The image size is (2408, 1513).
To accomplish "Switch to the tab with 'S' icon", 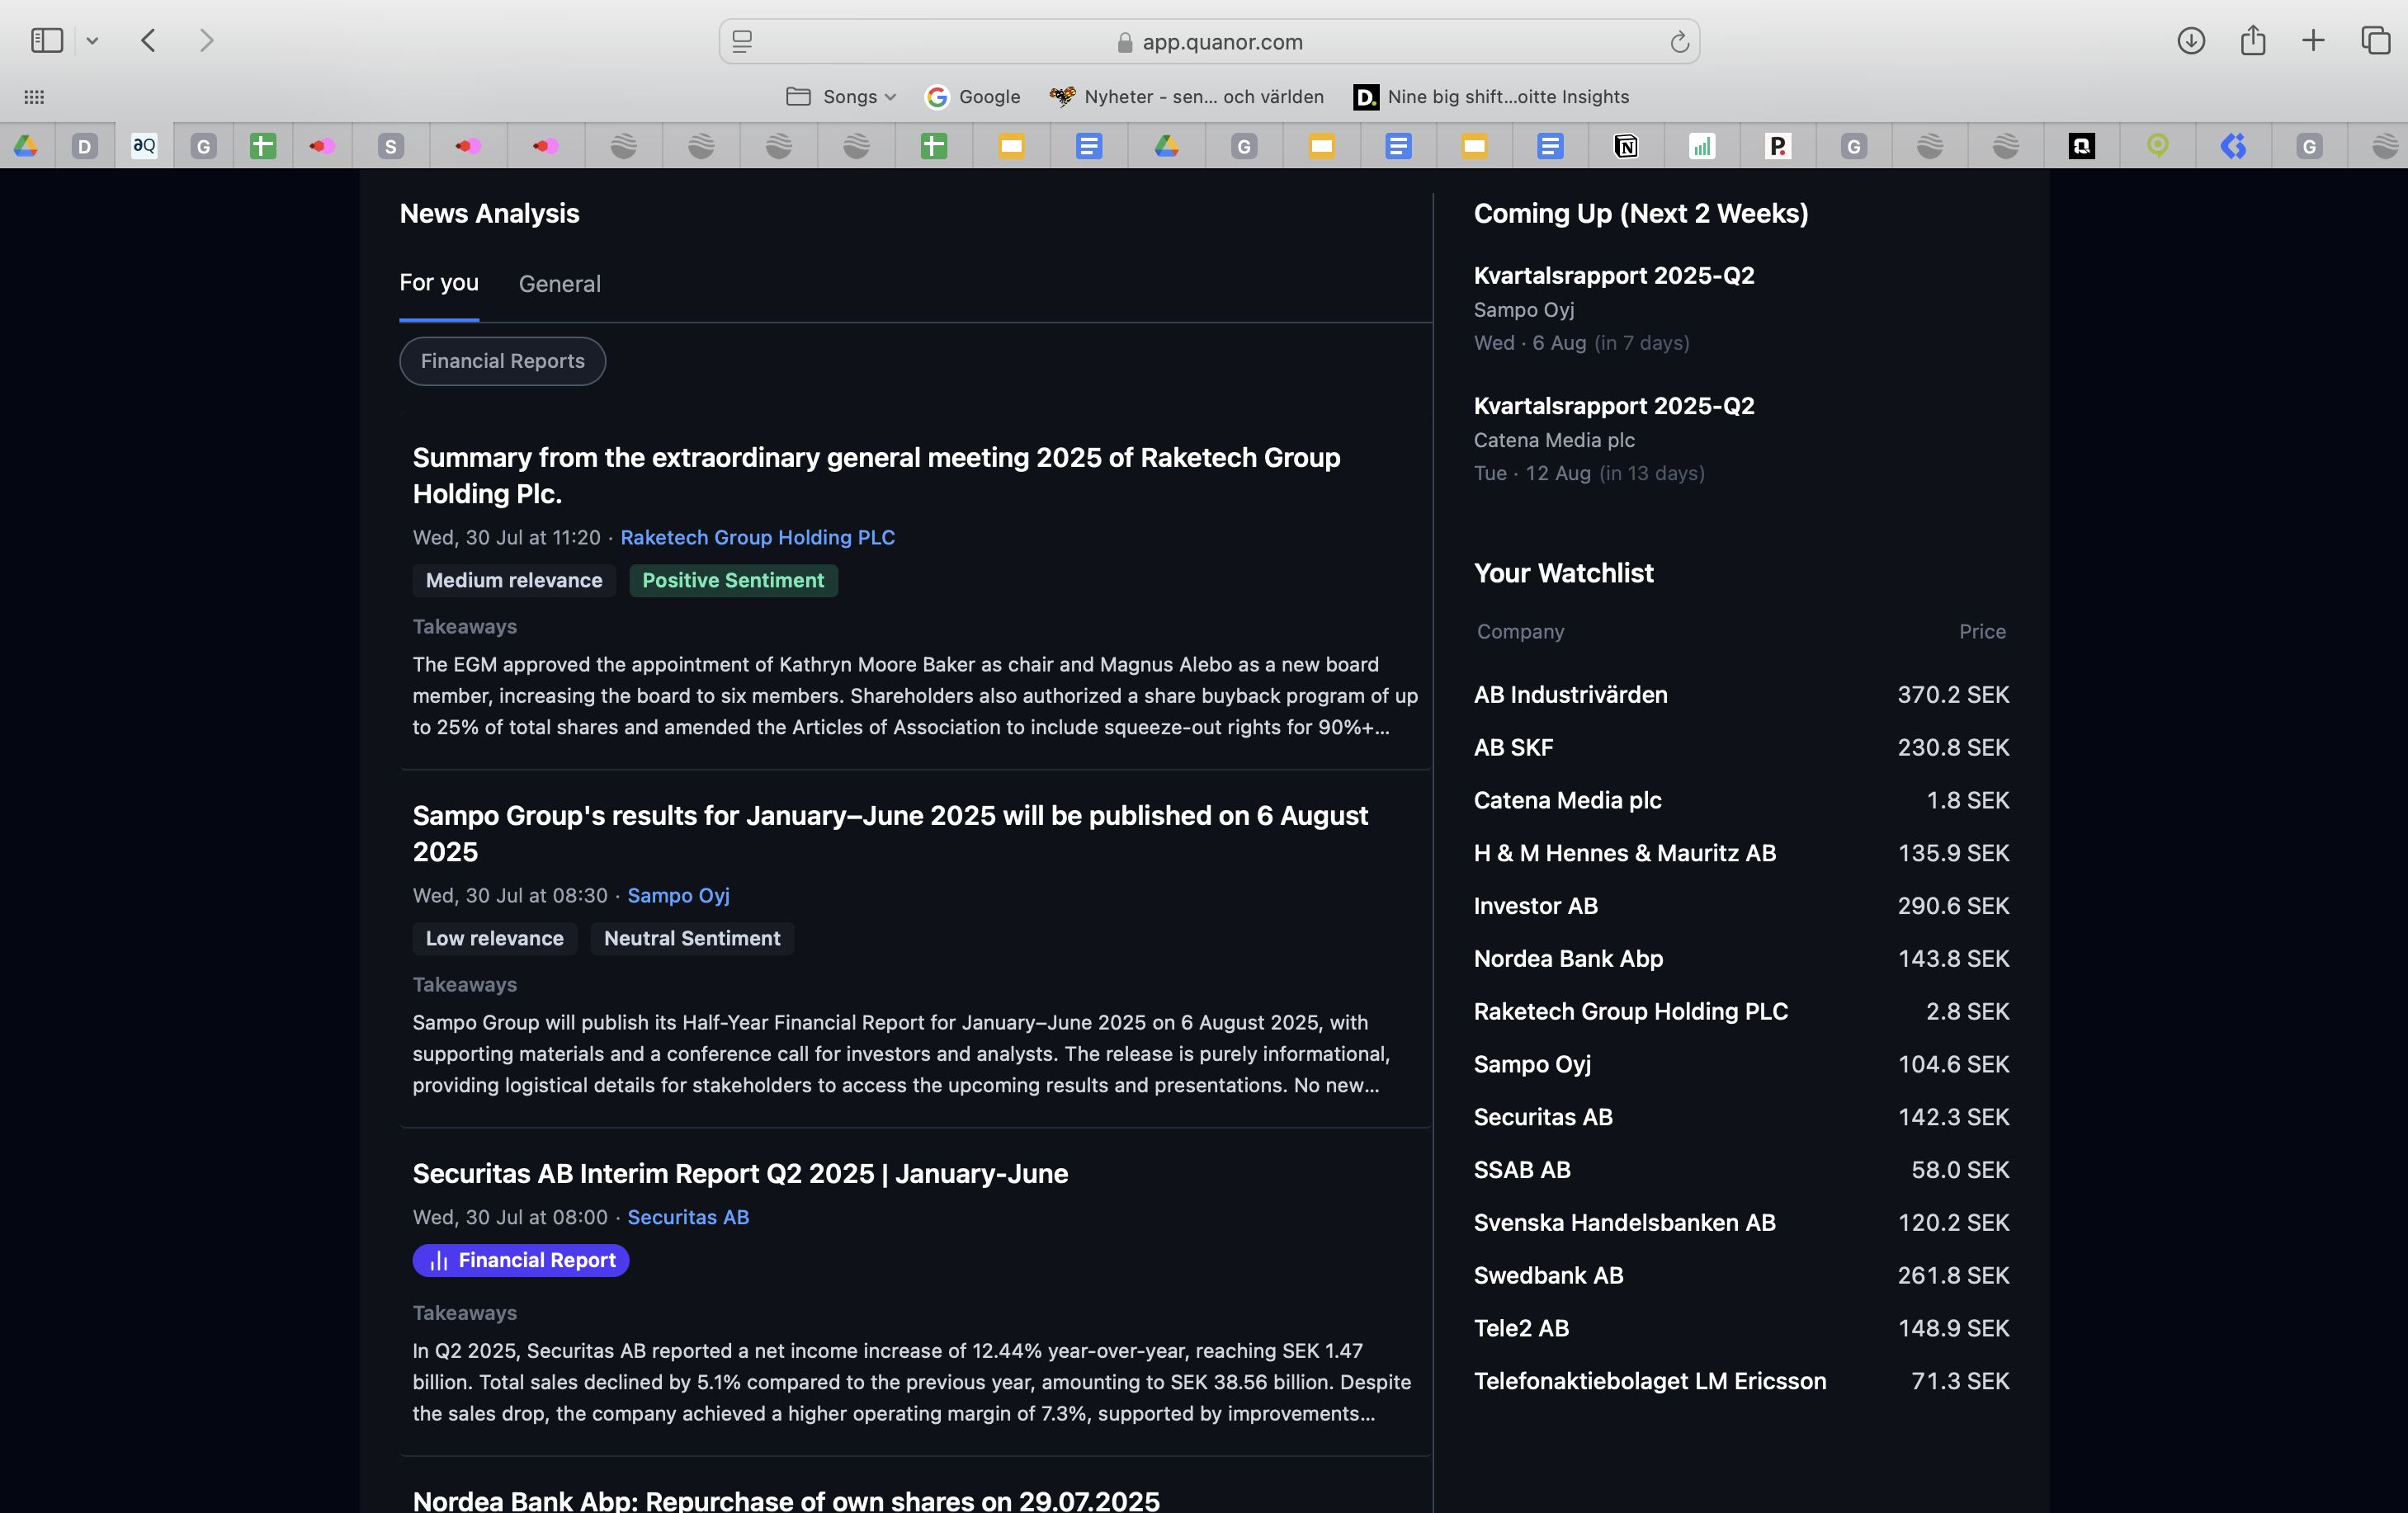I will pos(391,146).
